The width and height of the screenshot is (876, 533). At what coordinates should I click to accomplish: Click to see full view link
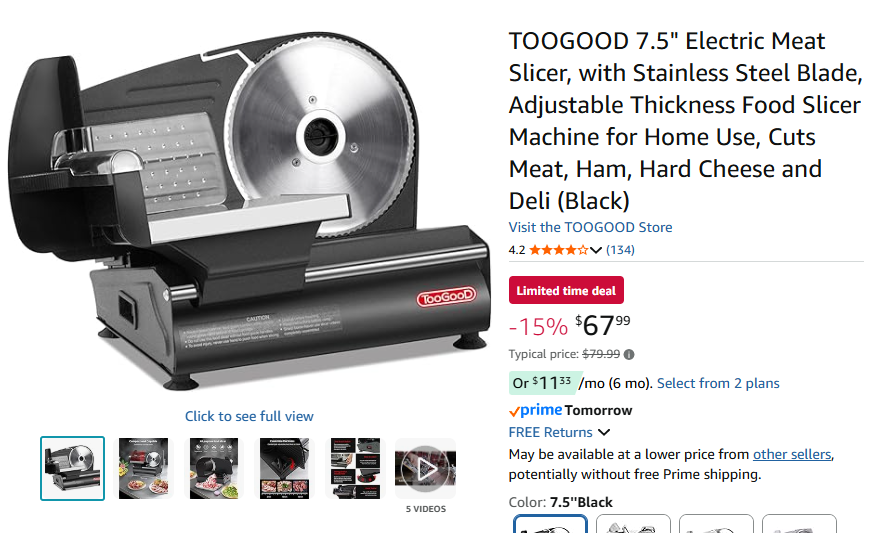pyautogui.click(x=249, y=416)
